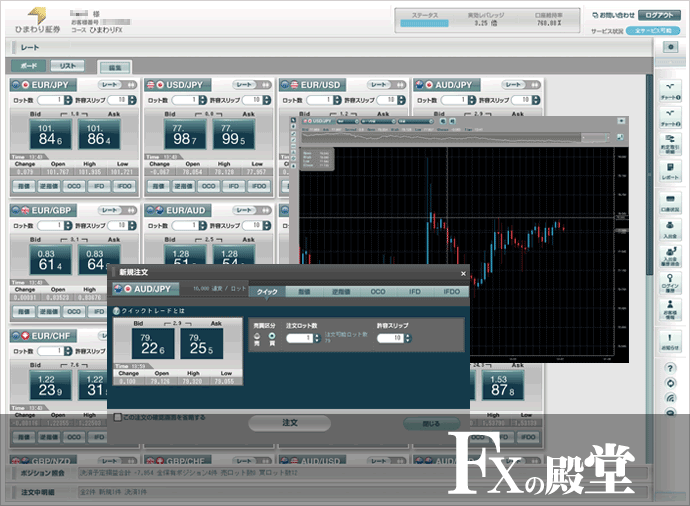The image size is (690, 506).
Task: Click the OCO button on EUR/JPY panel
Action: pos(74,187)
